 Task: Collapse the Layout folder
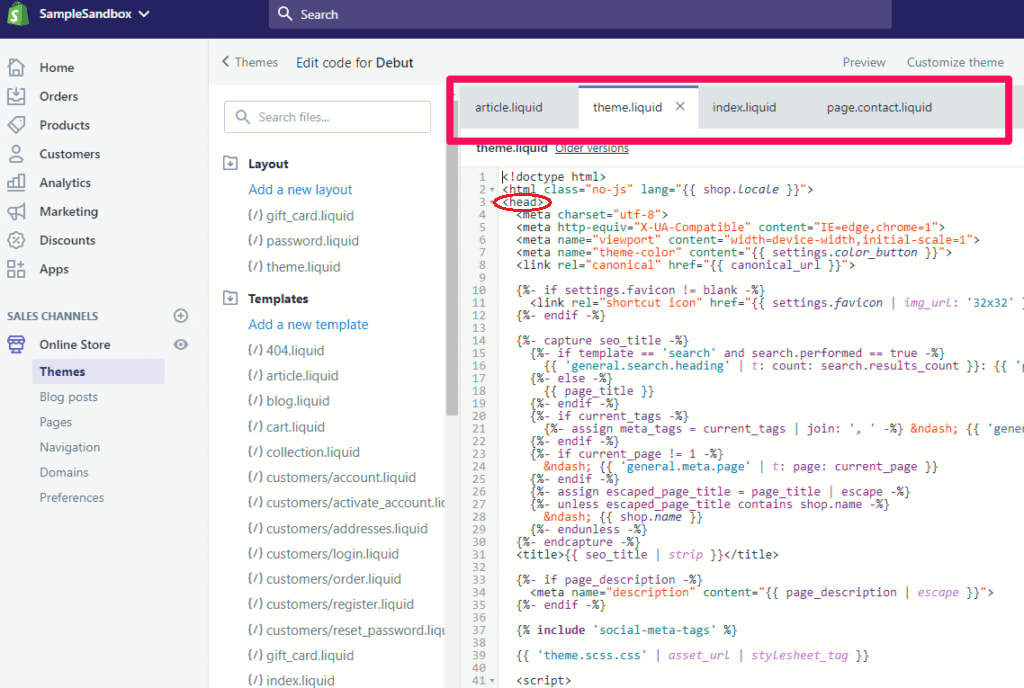[230, 163]
